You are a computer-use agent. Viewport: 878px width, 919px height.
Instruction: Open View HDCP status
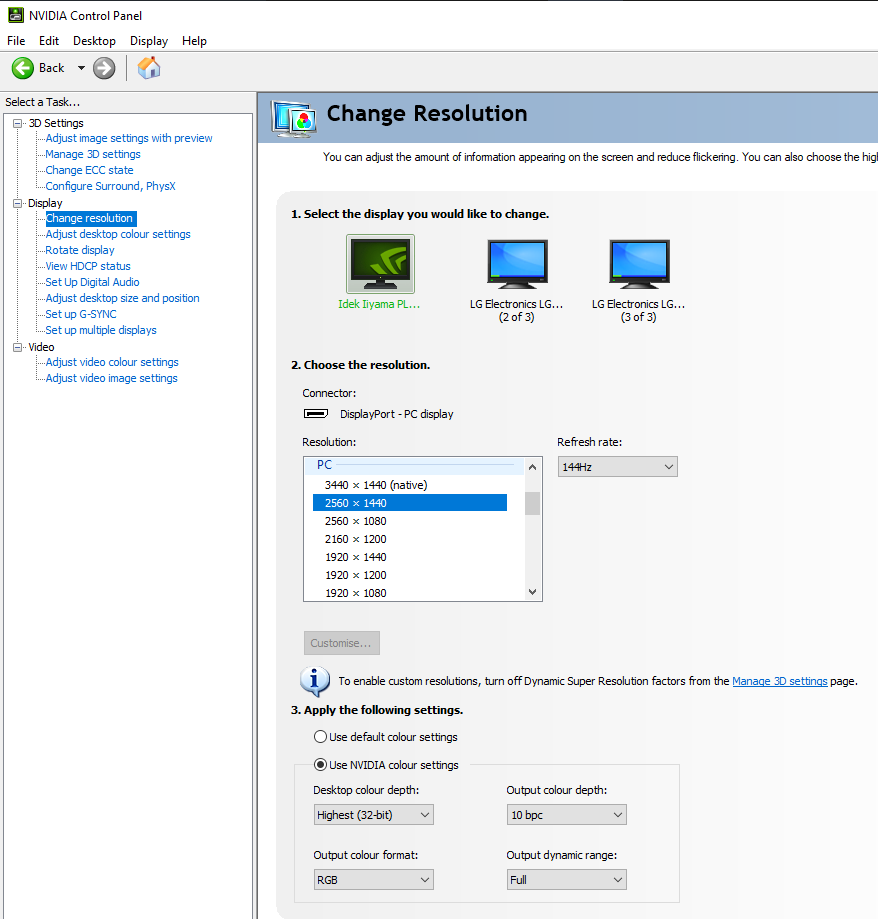(88, 266)
